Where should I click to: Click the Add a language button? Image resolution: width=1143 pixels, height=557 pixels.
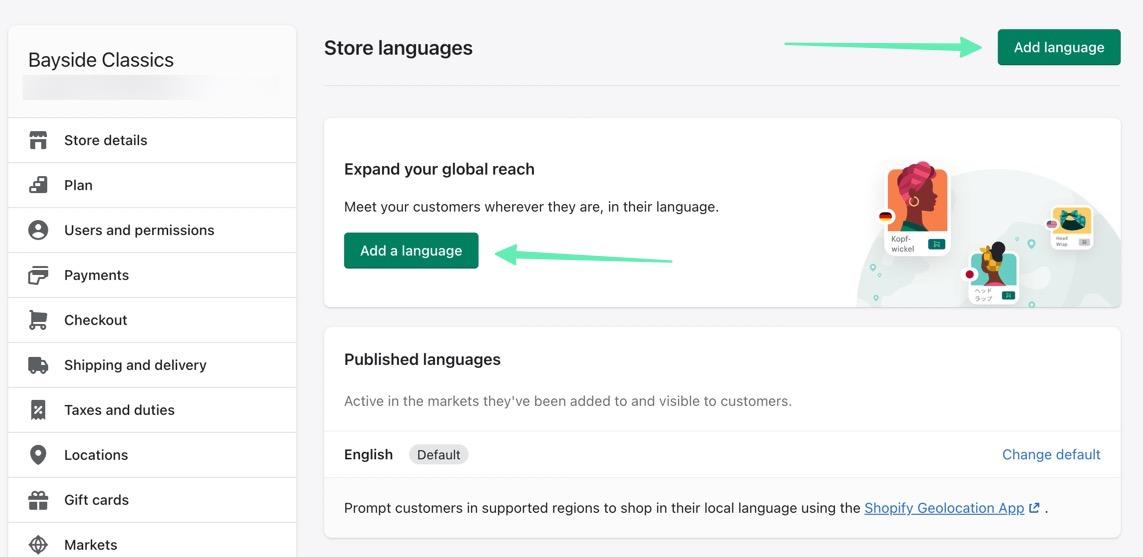(x=411, y=251)
